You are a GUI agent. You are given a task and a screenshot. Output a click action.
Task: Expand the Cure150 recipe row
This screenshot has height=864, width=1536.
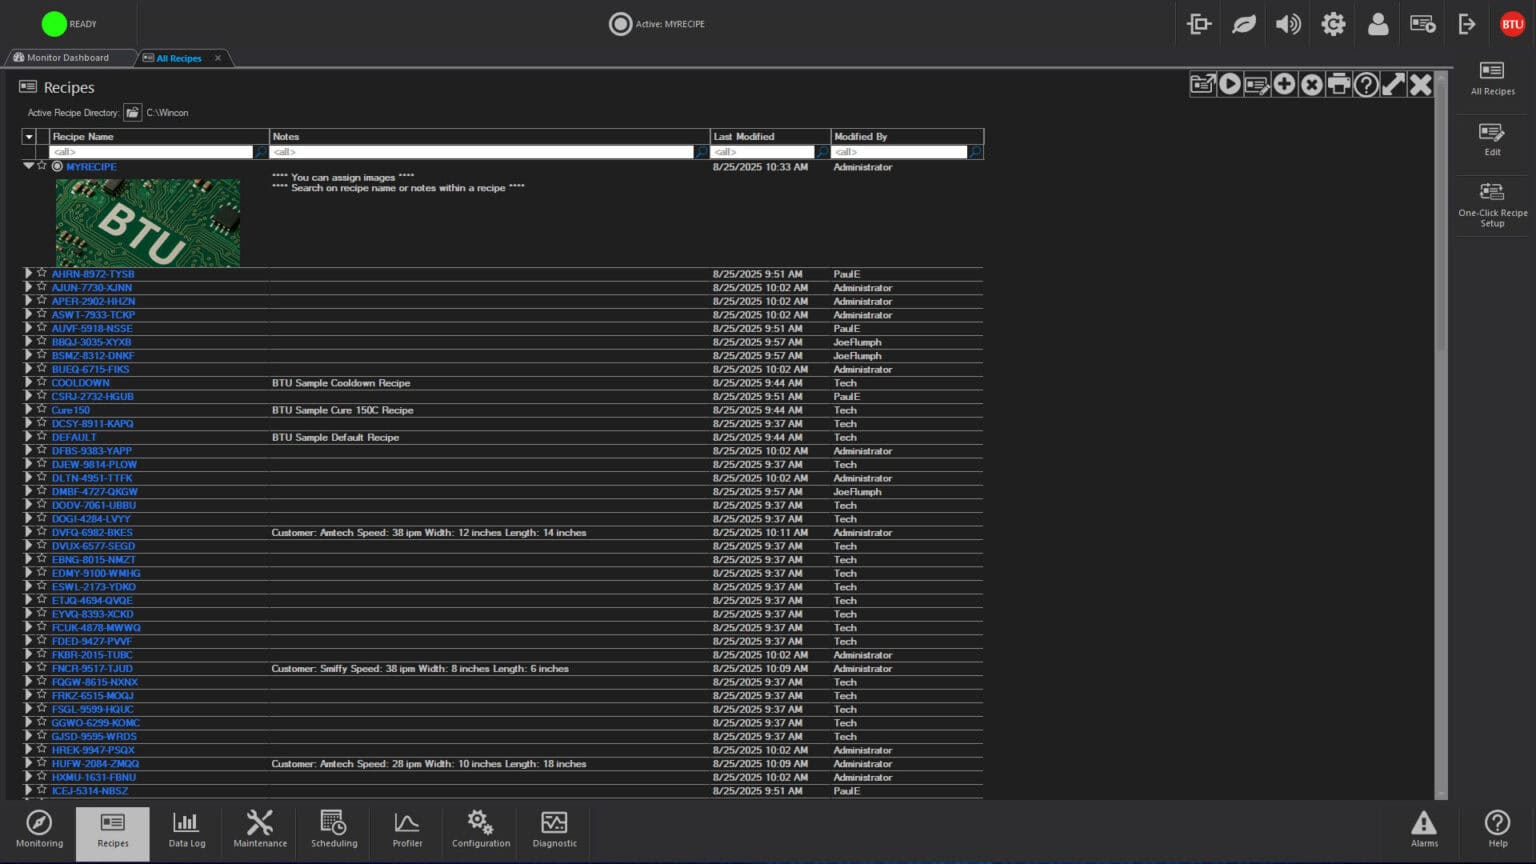28,409
